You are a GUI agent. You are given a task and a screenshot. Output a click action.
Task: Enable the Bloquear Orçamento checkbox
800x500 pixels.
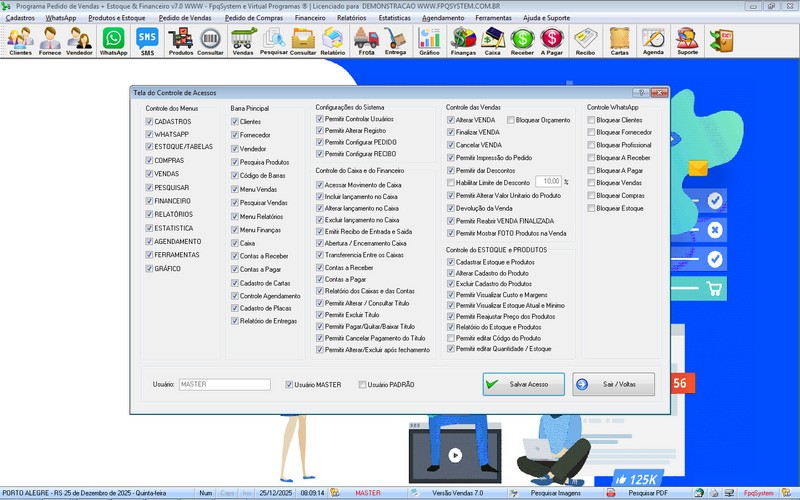pos(510,120)
